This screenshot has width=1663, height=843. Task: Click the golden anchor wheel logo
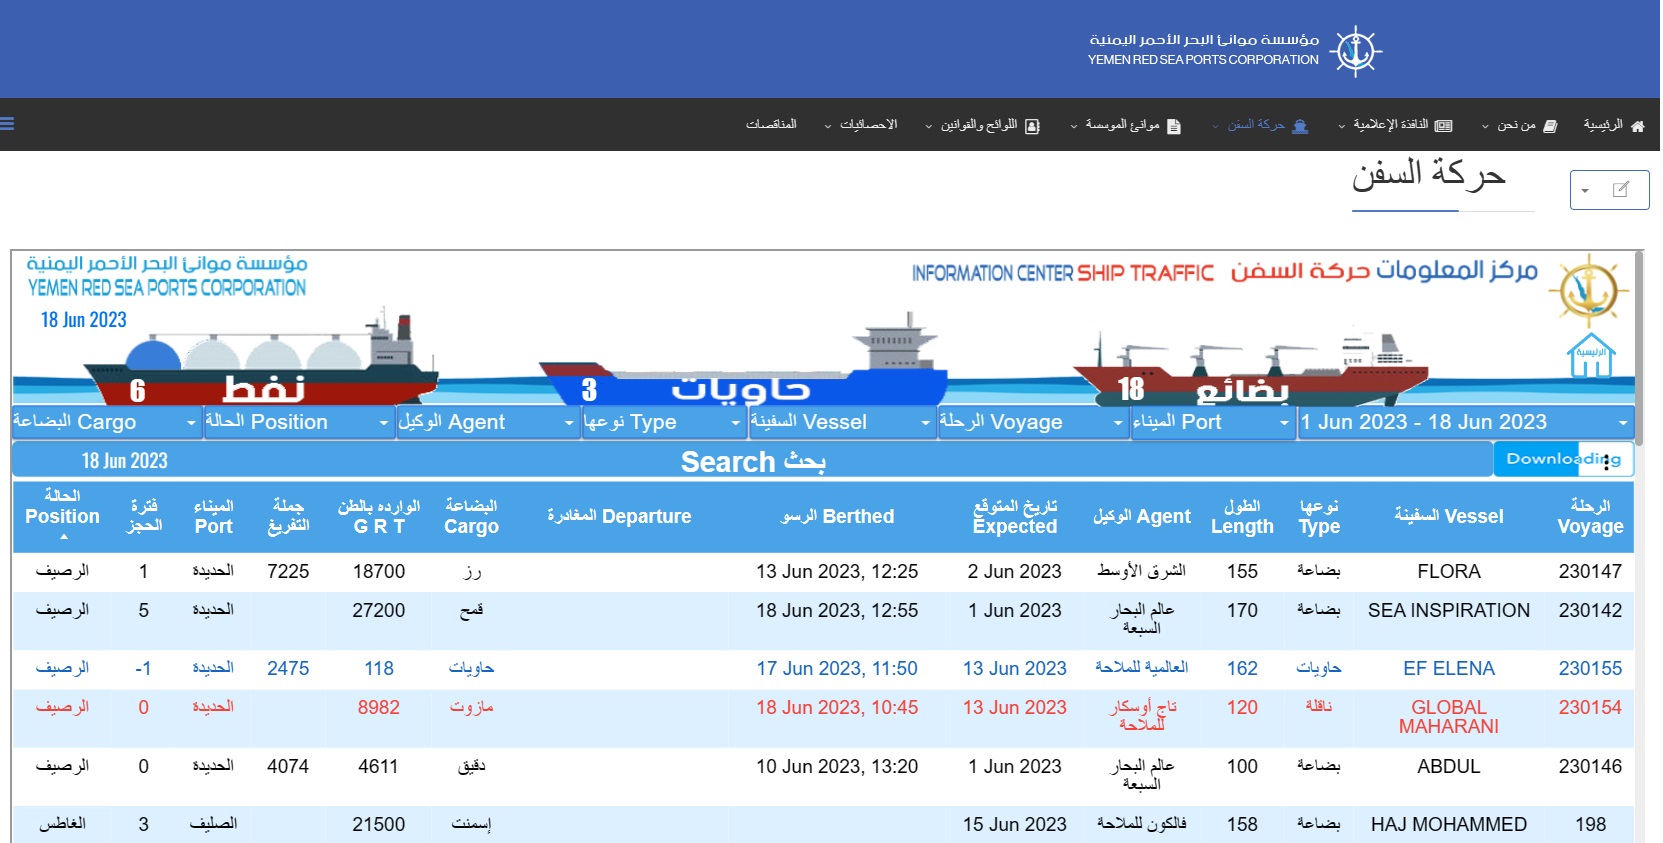(1588, 289)
